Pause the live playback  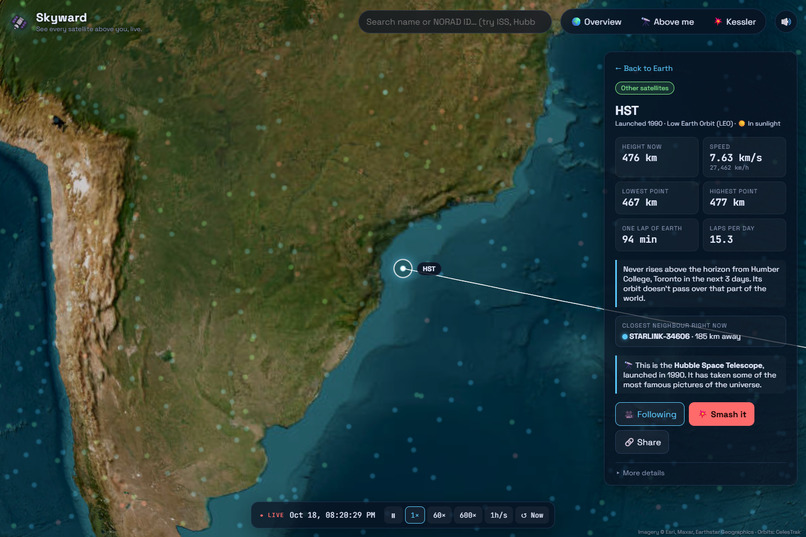393,515
